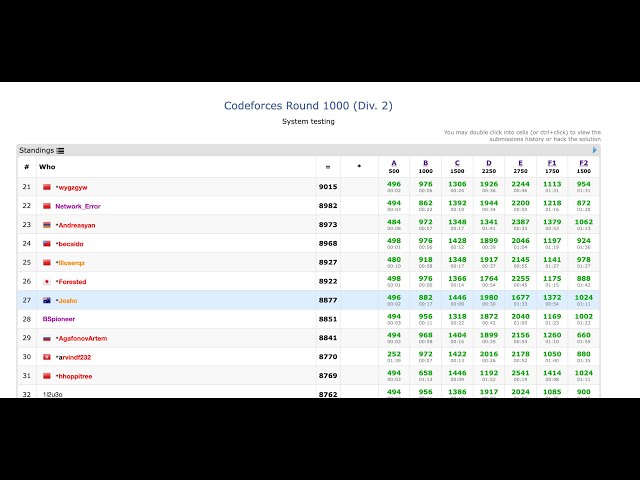Viewport: 640px width, 480px height.
Task: Click the flag beside Network_Error
Action: click(x=47, y=206)
